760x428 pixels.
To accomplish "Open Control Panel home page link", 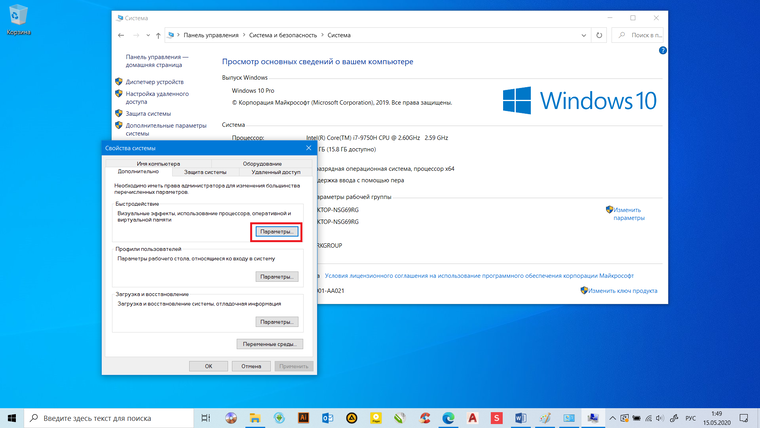I will pos(157,61).
